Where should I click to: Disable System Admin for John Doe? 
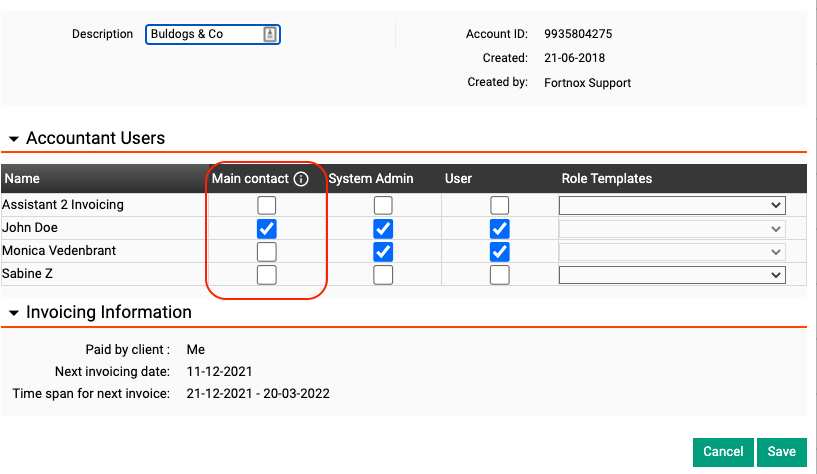pyautogui.click(x=383, y=229)
